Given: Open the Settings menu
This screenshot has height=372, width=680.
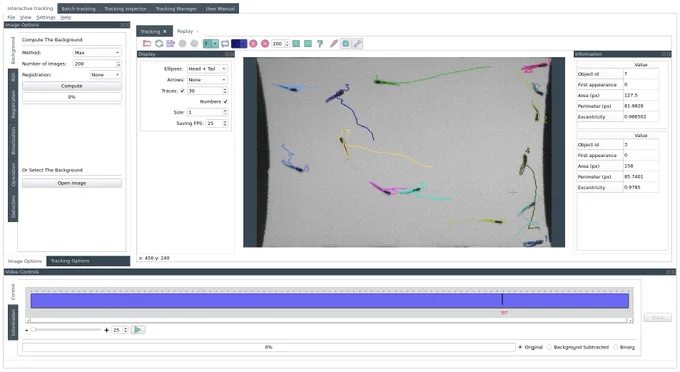Looking at the screenshot, I should click(x=46, y=17).
